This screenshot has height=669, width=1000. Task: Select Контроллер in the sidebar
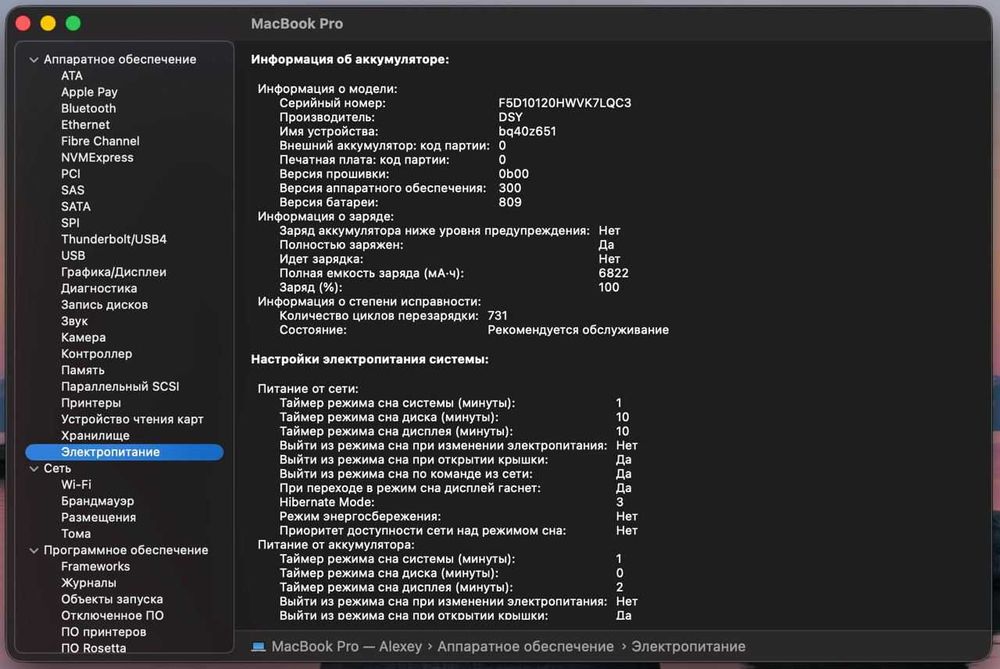click(x=97, y=354)
